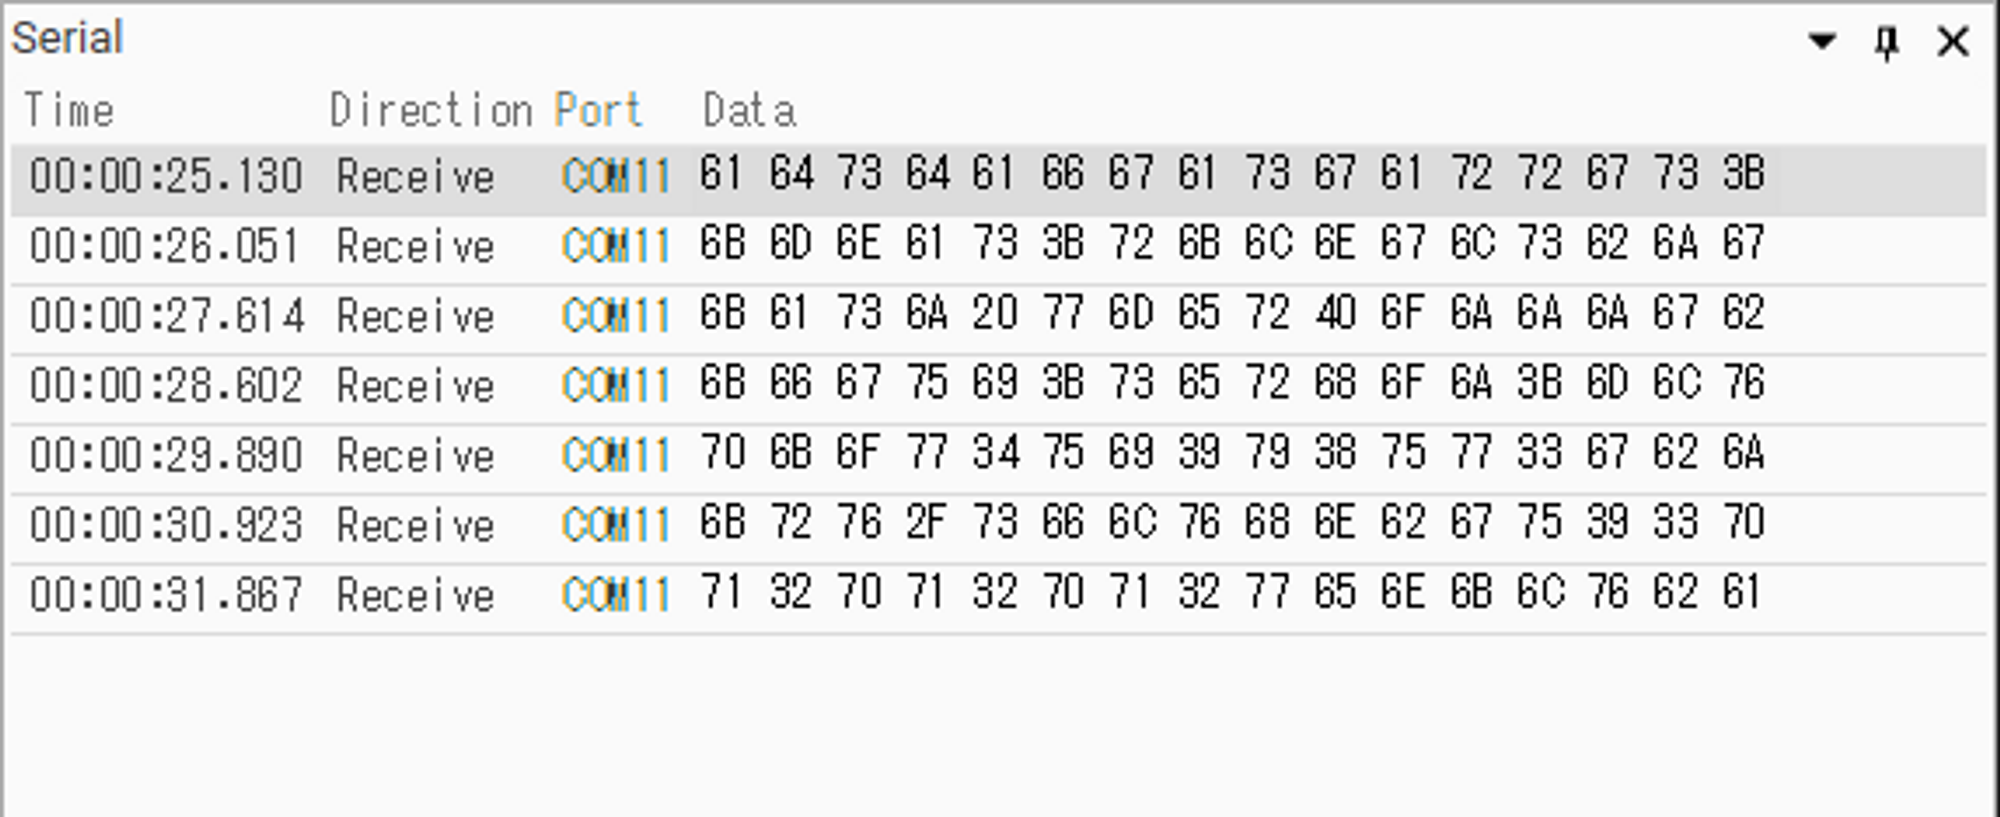Click COM11 in the 00:00:28.602 row
The height and width of the screenshot is (817, 2000).
click(x=616, y=386)
